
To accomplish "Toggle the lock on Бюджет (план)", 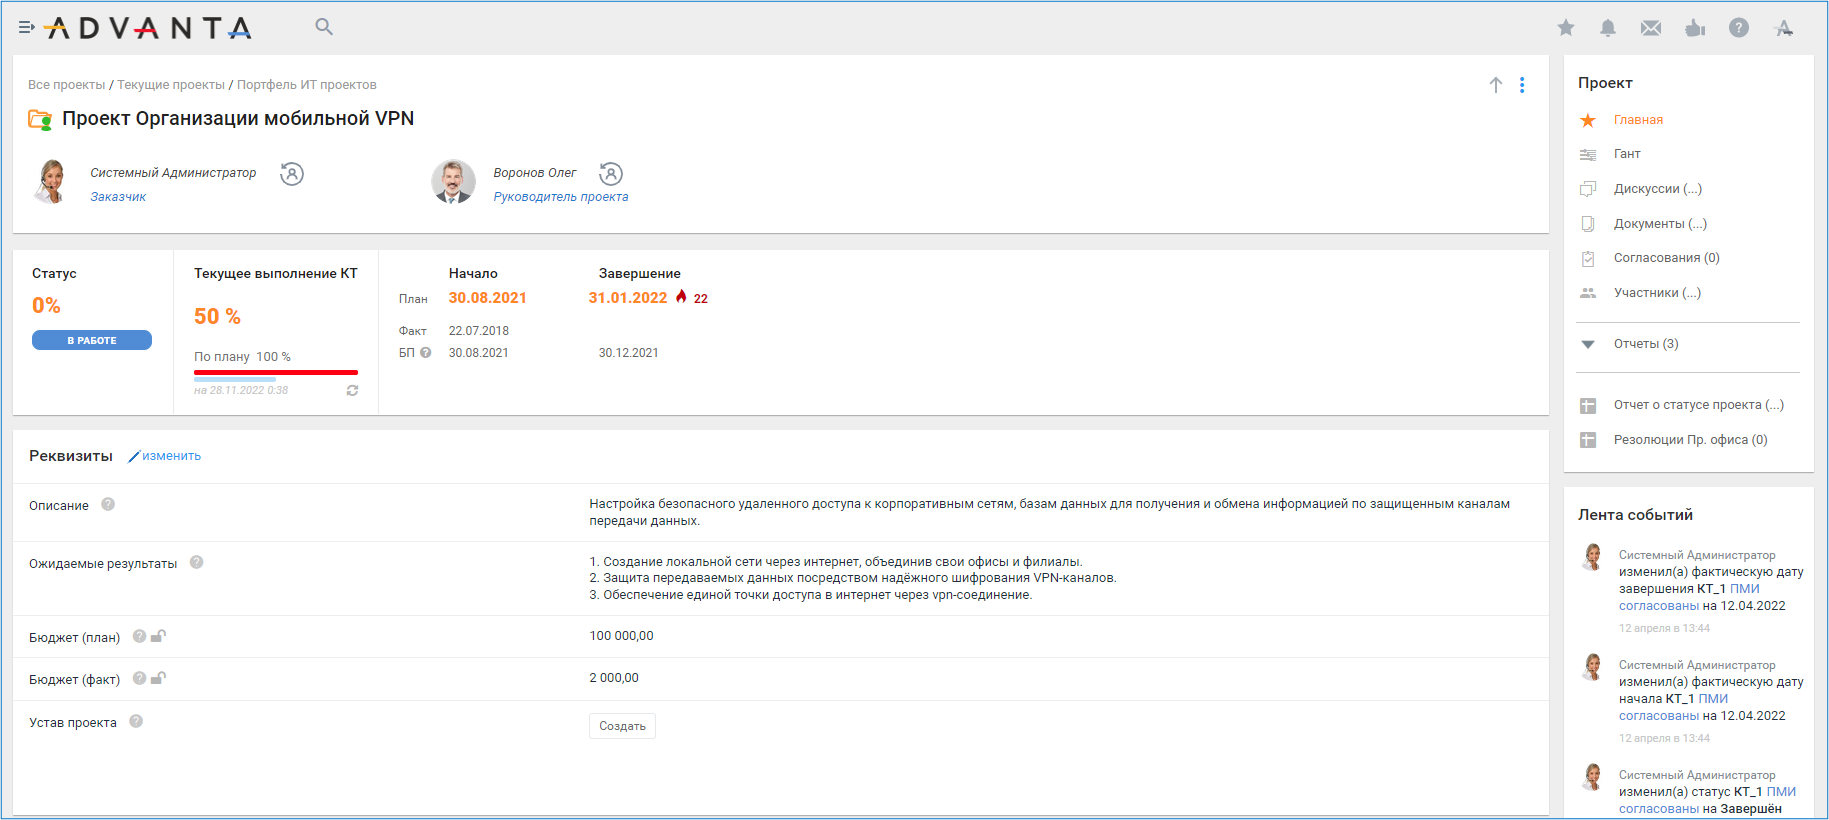I will point(158,636).
